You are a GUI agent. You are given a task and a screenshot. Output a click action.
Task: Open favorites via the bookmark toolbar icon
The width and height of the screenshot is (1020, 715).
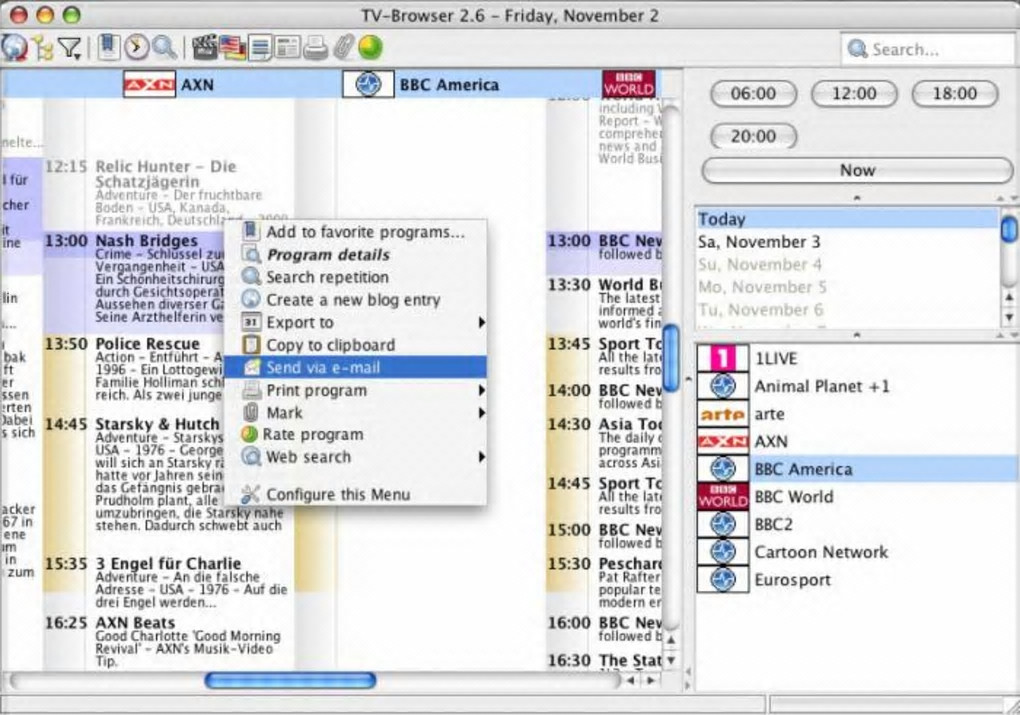pos(109,47)
